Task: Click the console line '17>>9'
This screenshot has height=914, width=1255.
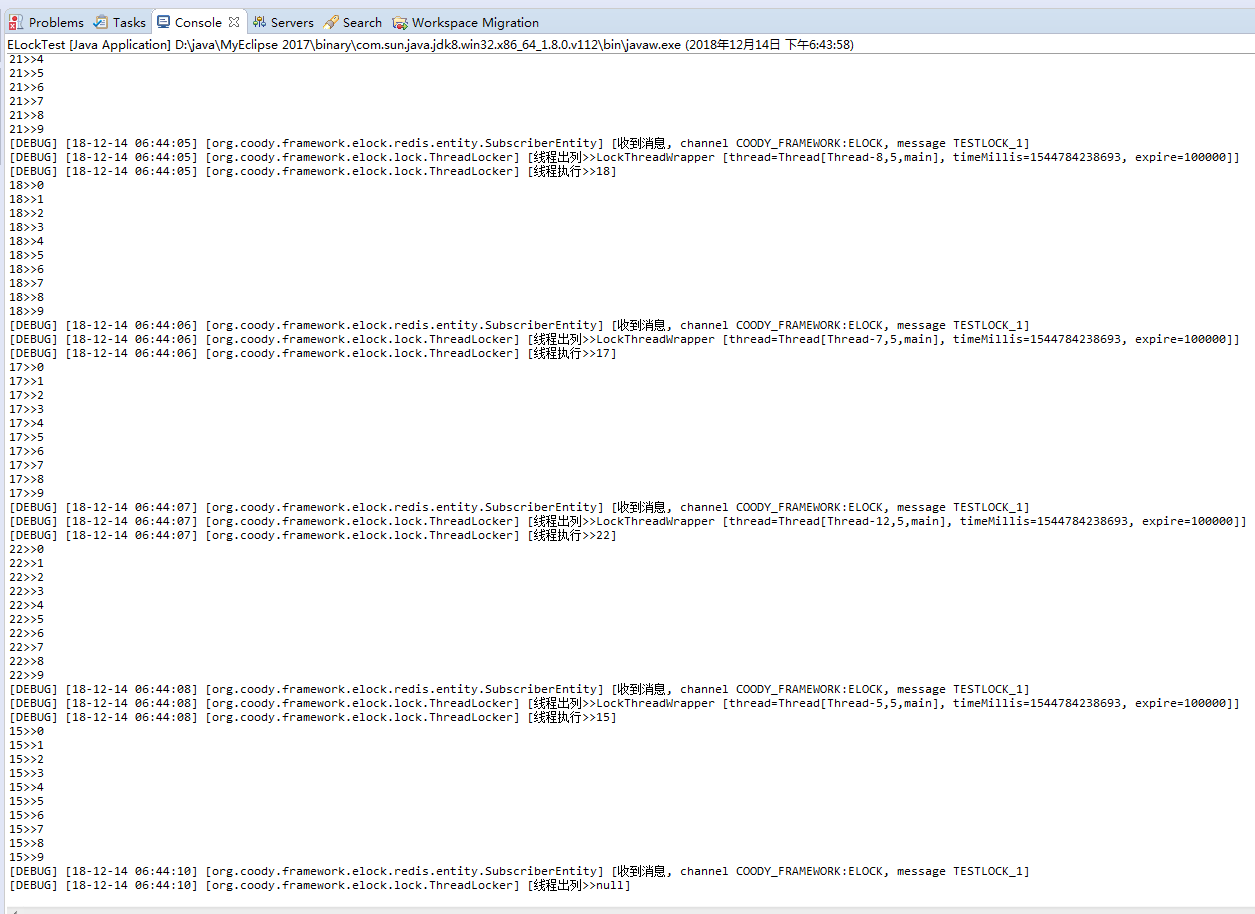Action: click(x=26, y=493)
